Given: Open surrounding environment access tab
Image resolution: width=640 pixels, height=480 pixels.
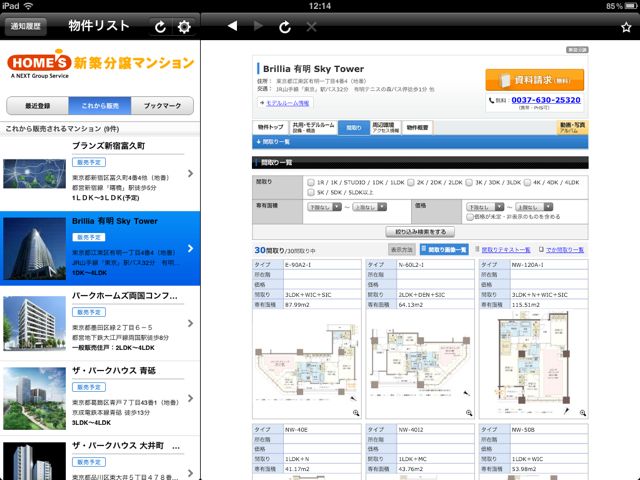Looking at the screenshot, I should pos(386,127).
